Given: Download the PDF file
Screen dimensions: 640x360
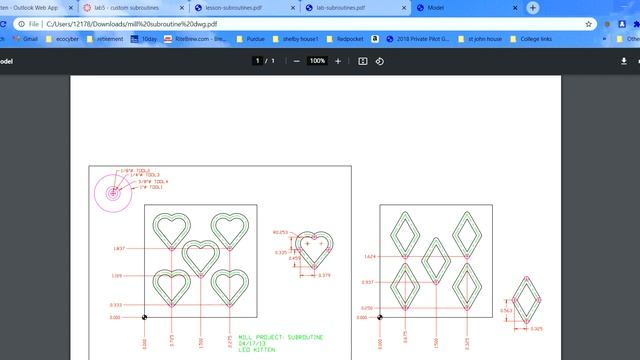Looking at the screenshot, I should pyautogui.click(x=624, y=61).
